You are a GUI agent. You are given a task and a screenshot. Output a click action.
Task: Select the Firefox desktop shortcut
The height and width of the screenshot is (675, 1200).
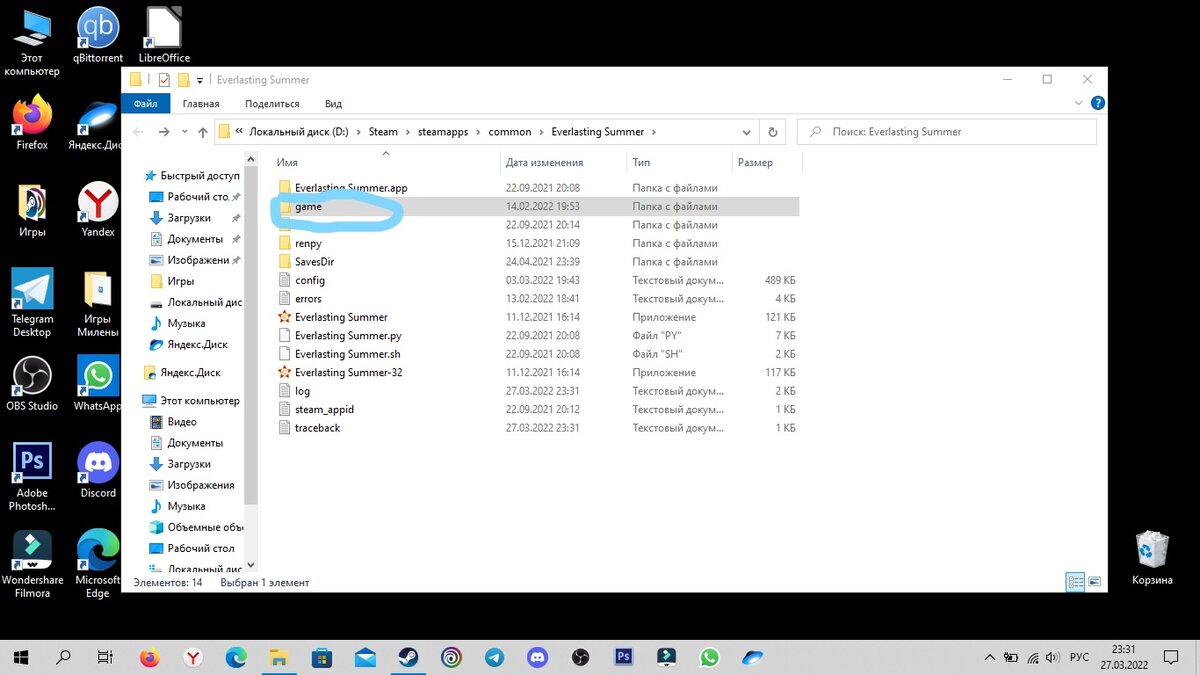[x=32, y=122]
